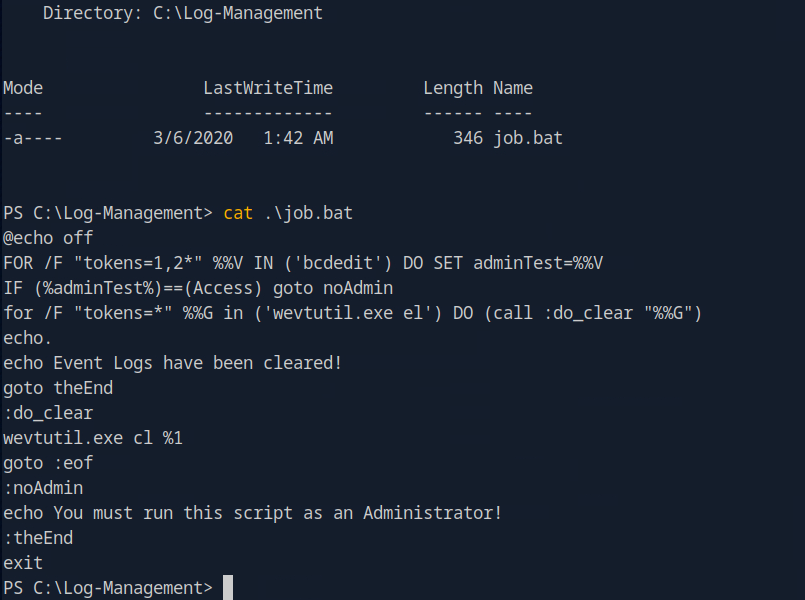The image size is (805, 600).
Task: Click the 'wevtutil.exe cl %1' line
Action: (x=93, y=438)
